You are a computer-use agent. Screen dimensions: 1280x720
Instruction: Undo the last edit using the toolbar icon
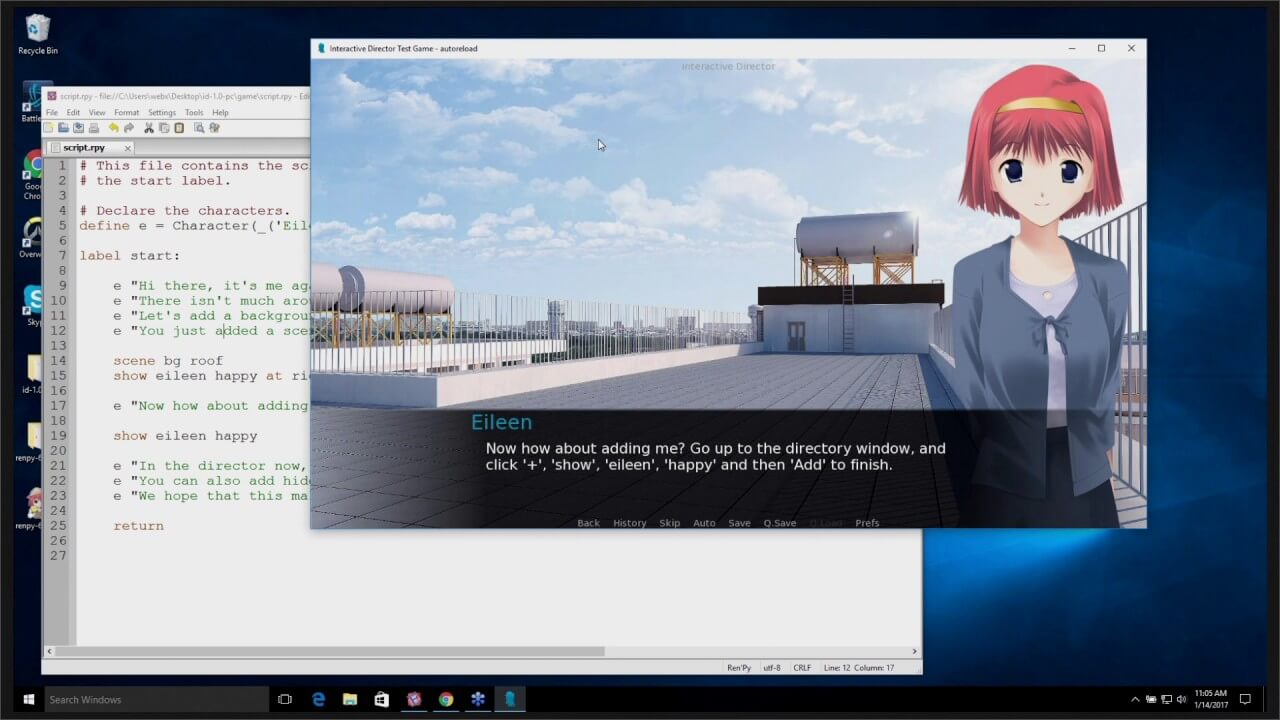pyautogui.click(x=115, y=128)
